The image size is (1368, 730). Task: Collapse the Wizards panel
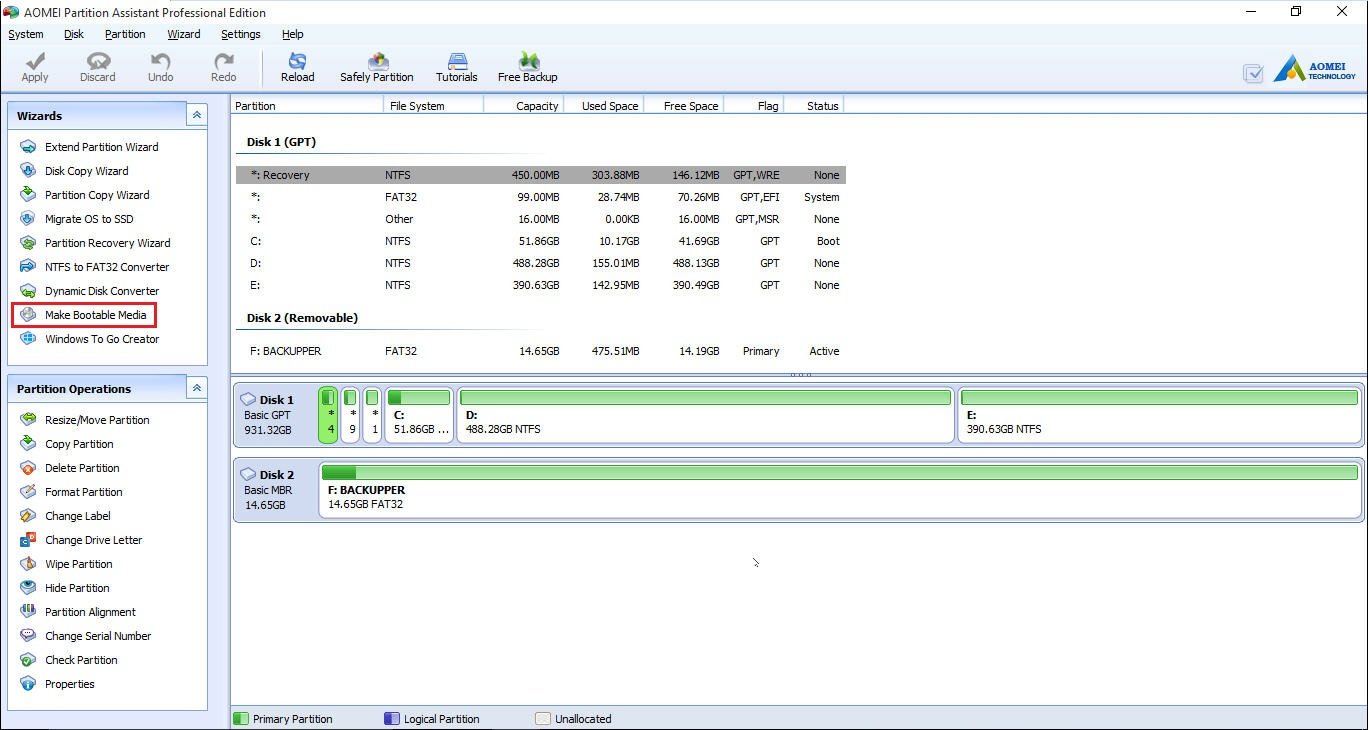[x=197, y=116]
